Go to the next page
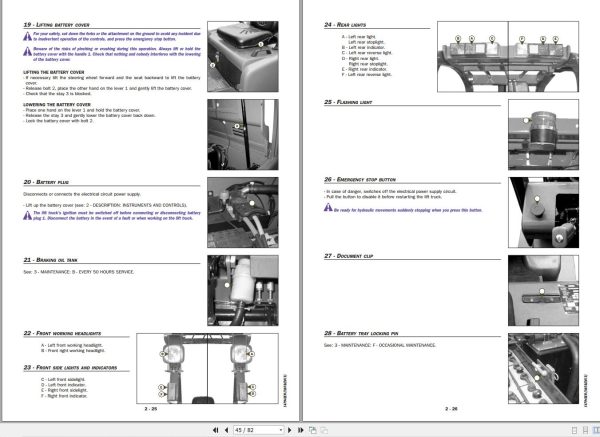The image size is (600, 437). point(290,430)
